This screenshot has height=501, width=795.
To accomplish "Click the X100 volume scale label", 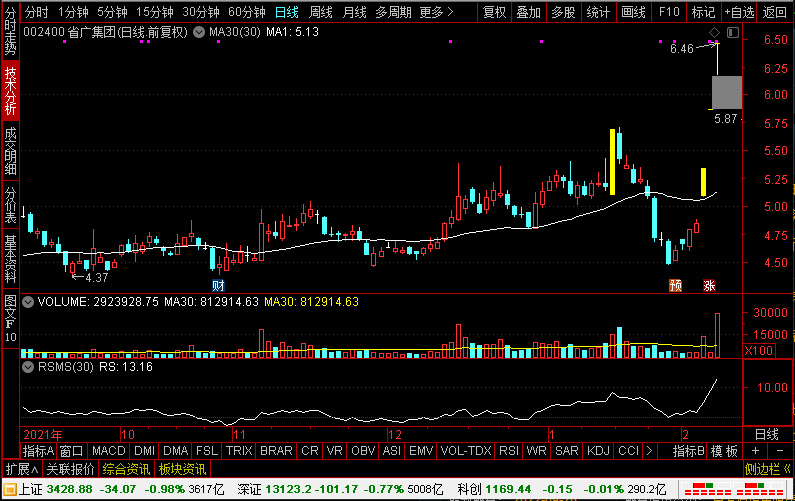I will tap(759, 350).
